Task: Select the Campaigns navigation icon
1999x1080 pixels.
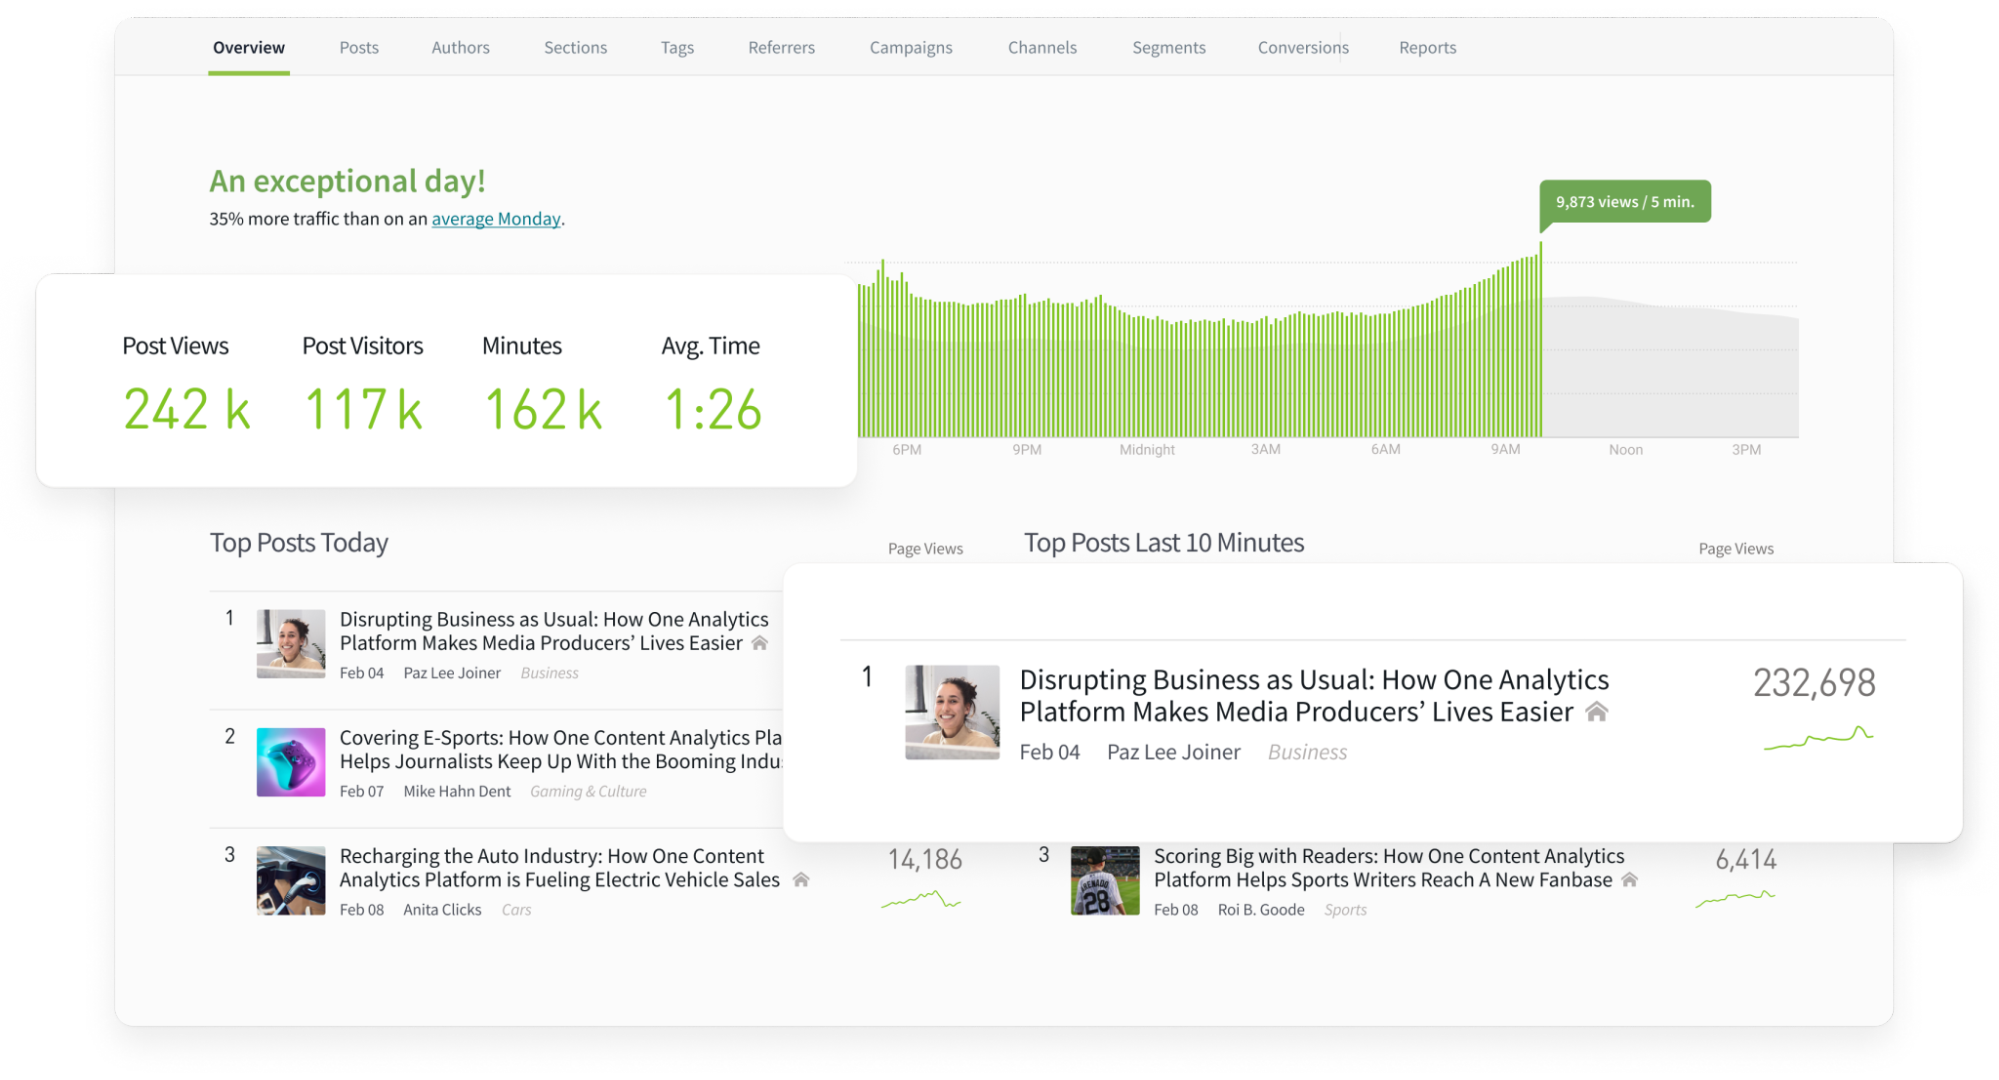Action: coord(910,47)
